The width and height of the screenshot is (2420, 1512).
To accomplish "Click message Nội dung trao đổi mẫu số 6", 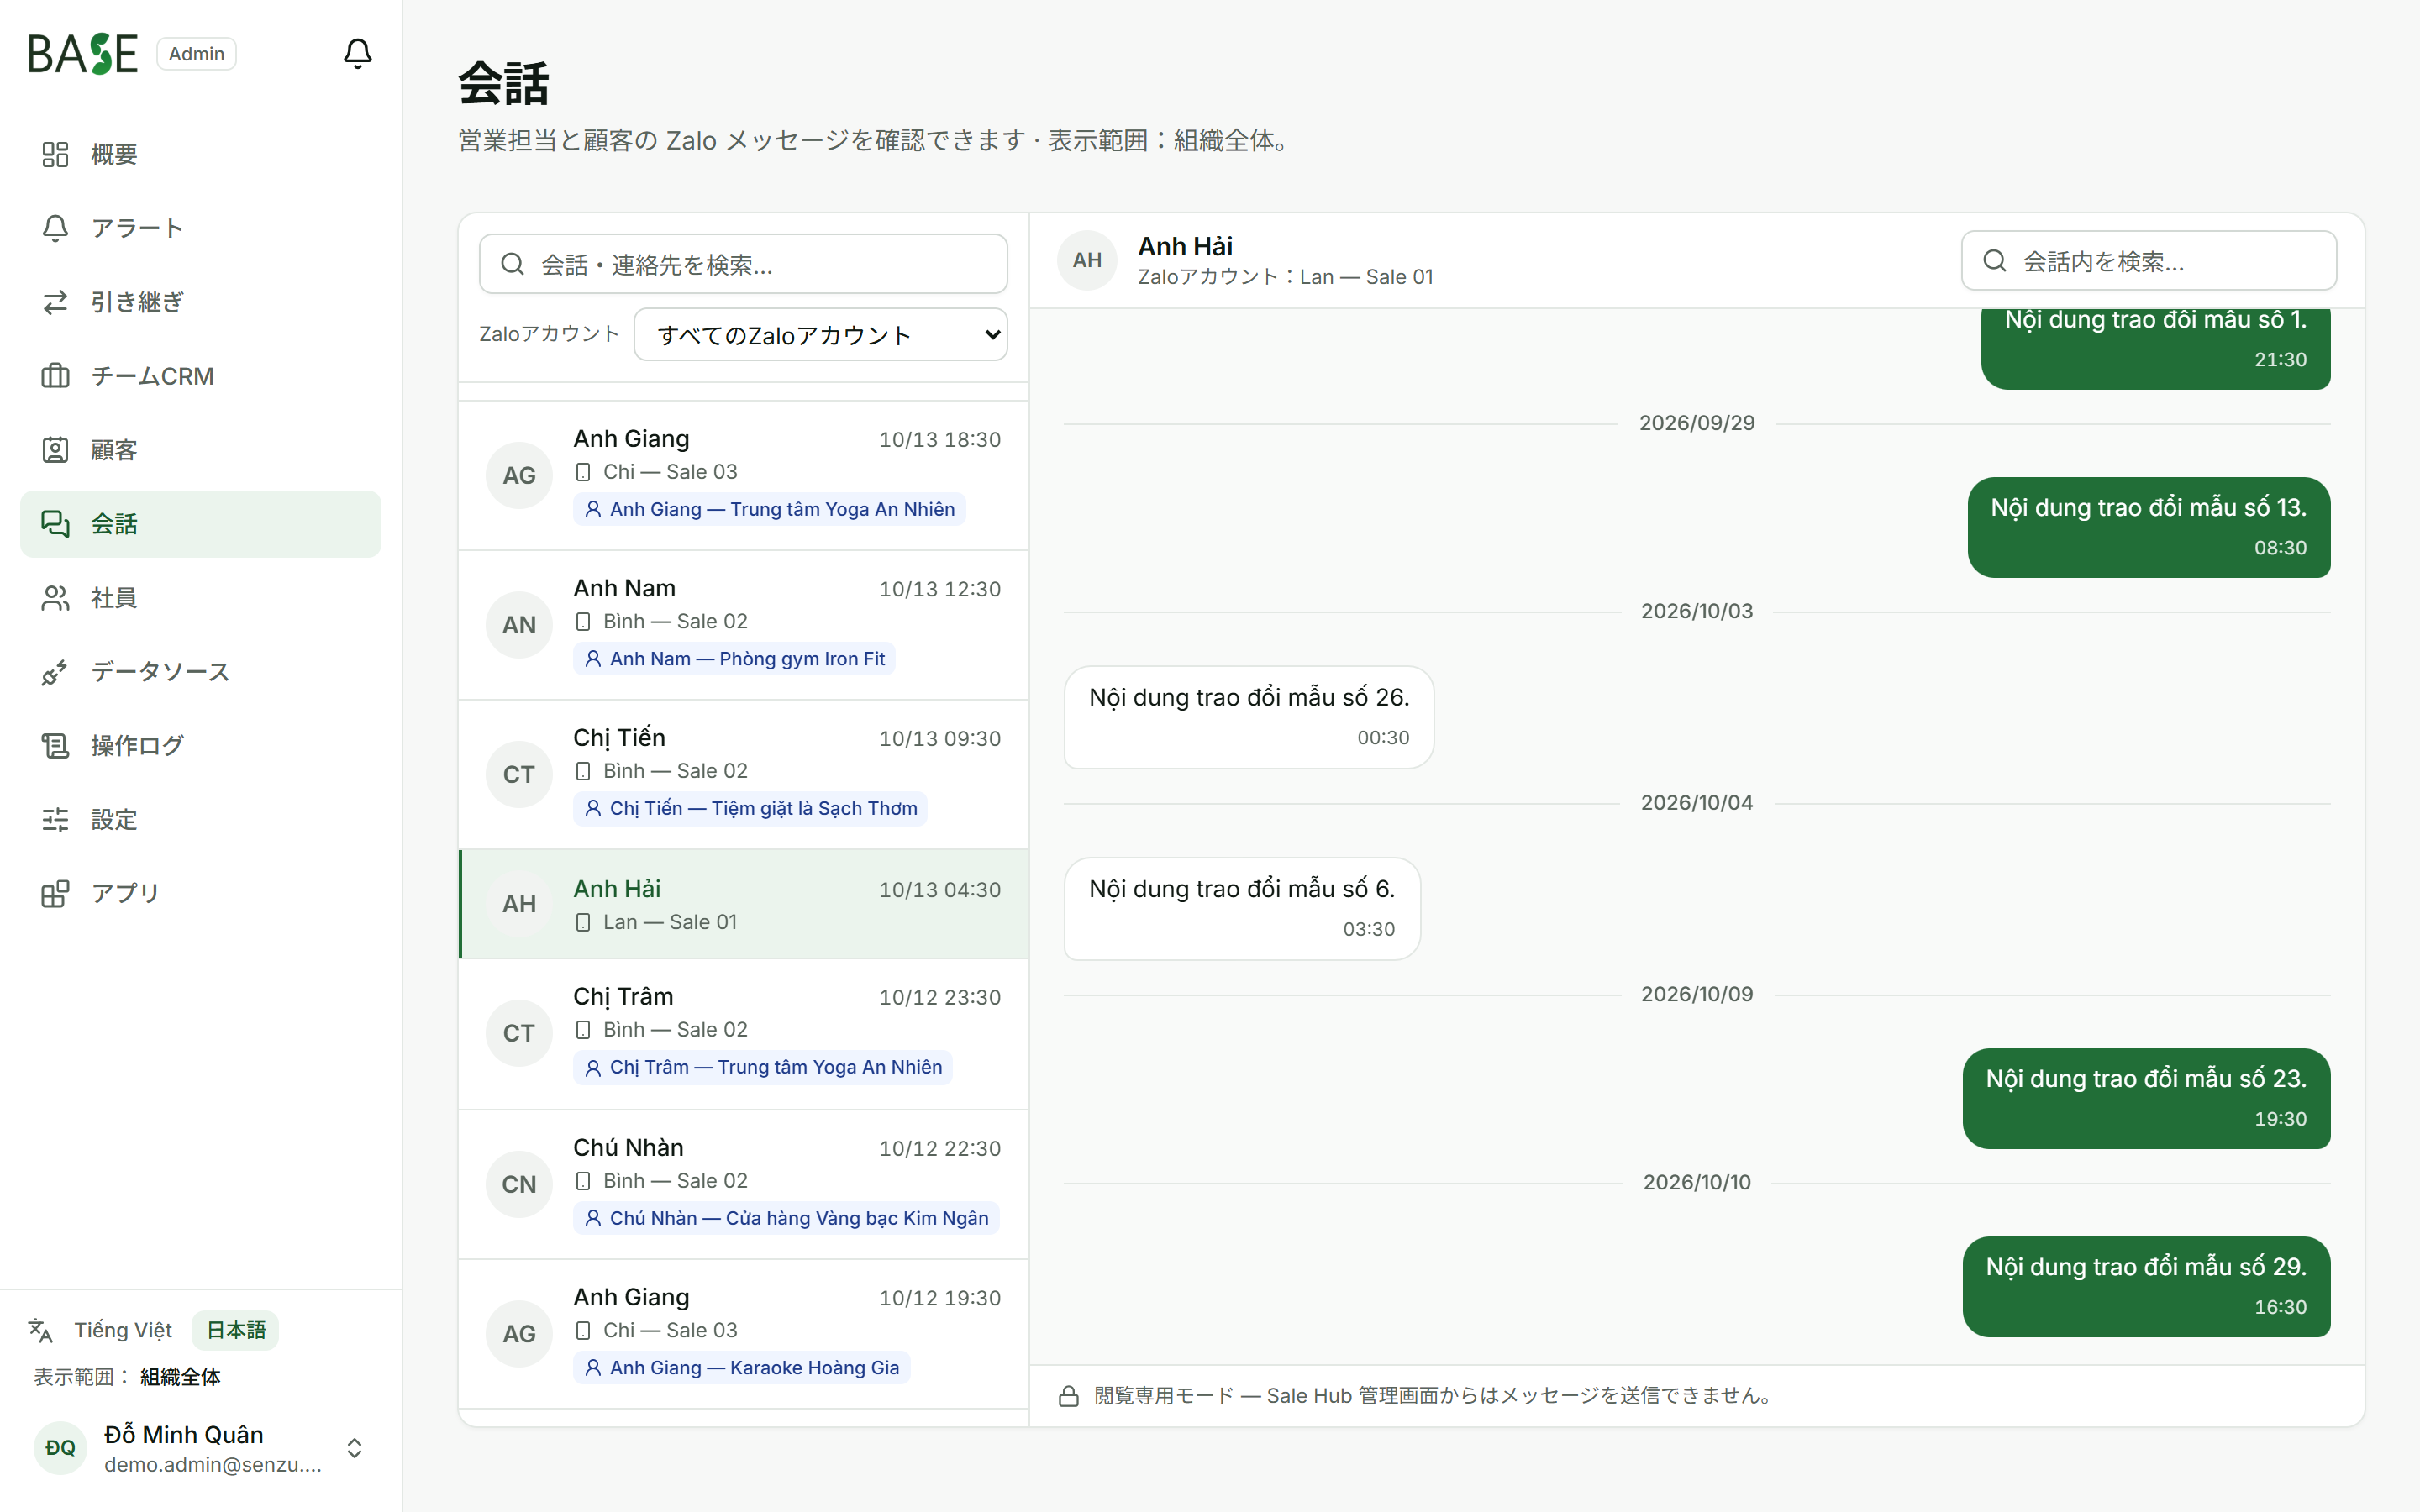I will coord(1242,908).
